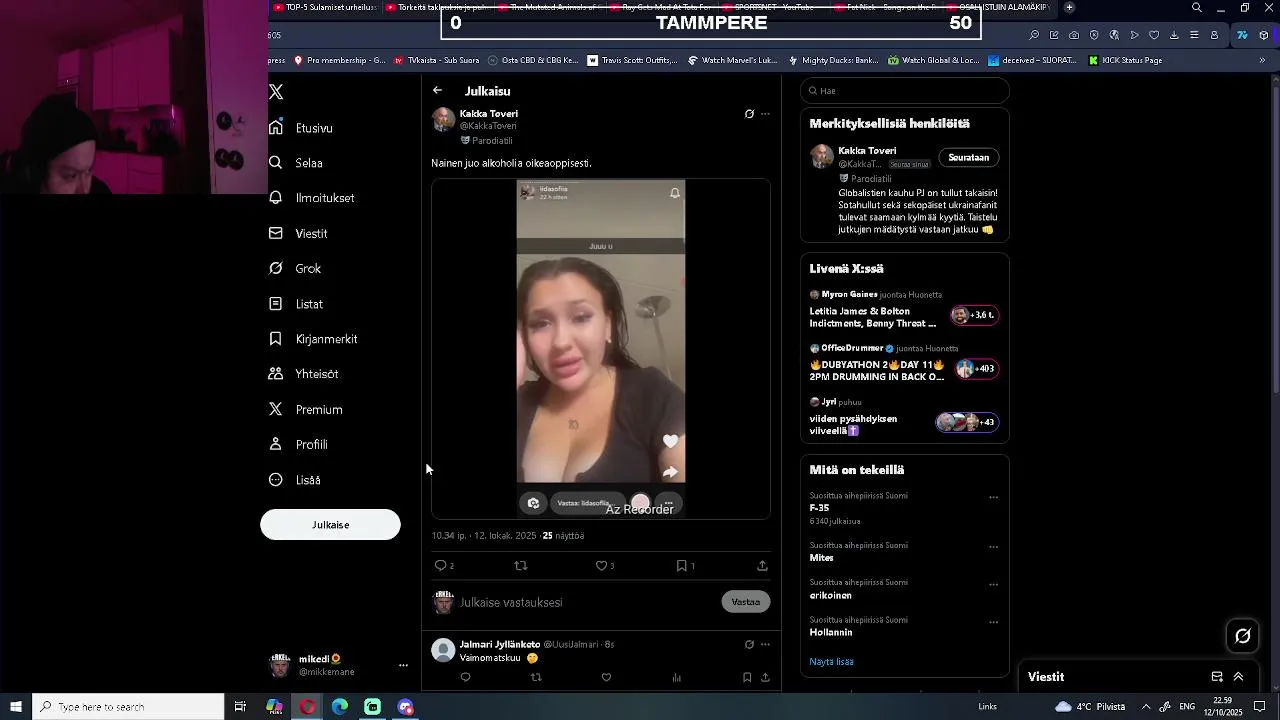The width and height of the screenshot is (1280, 720).
Task: Open the Selaa explore page
Action: (x=296, y=163)
